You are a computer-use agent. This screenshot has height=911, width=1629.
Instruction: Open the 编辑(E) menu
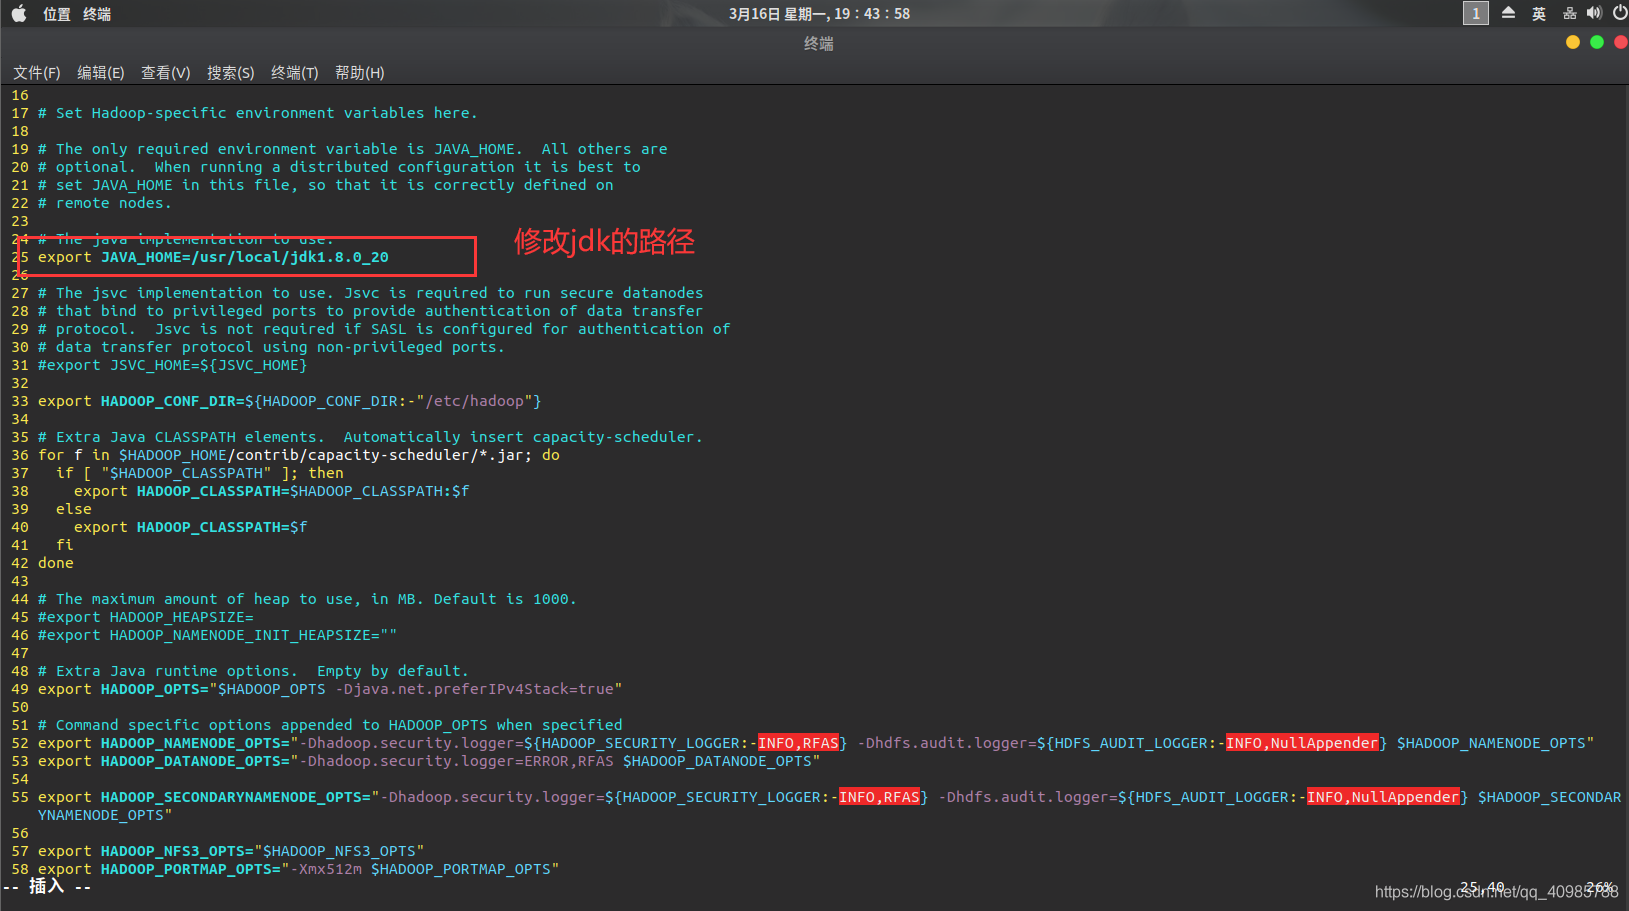pyautogui.click(x=101, y=73)
